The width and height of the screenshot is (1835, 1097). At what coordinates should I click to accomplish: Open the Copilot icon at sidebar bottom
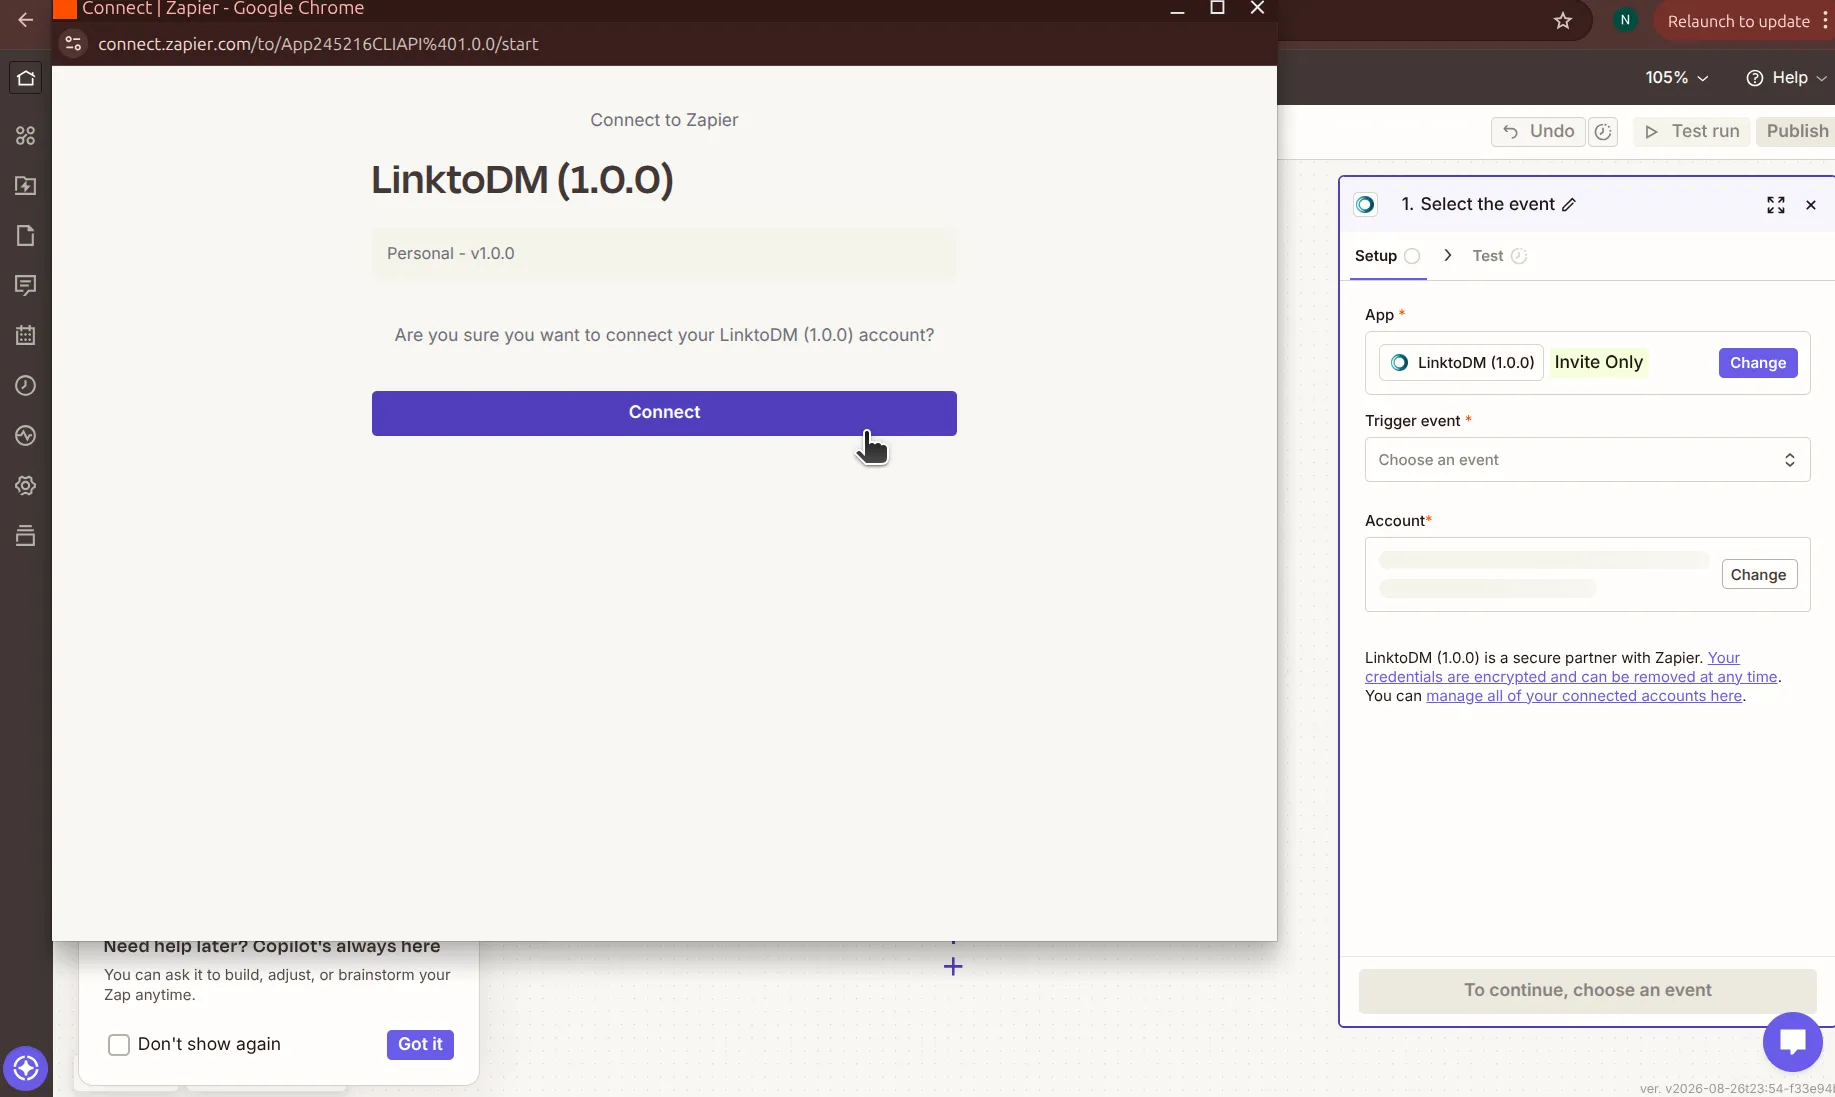(26, 1068)
